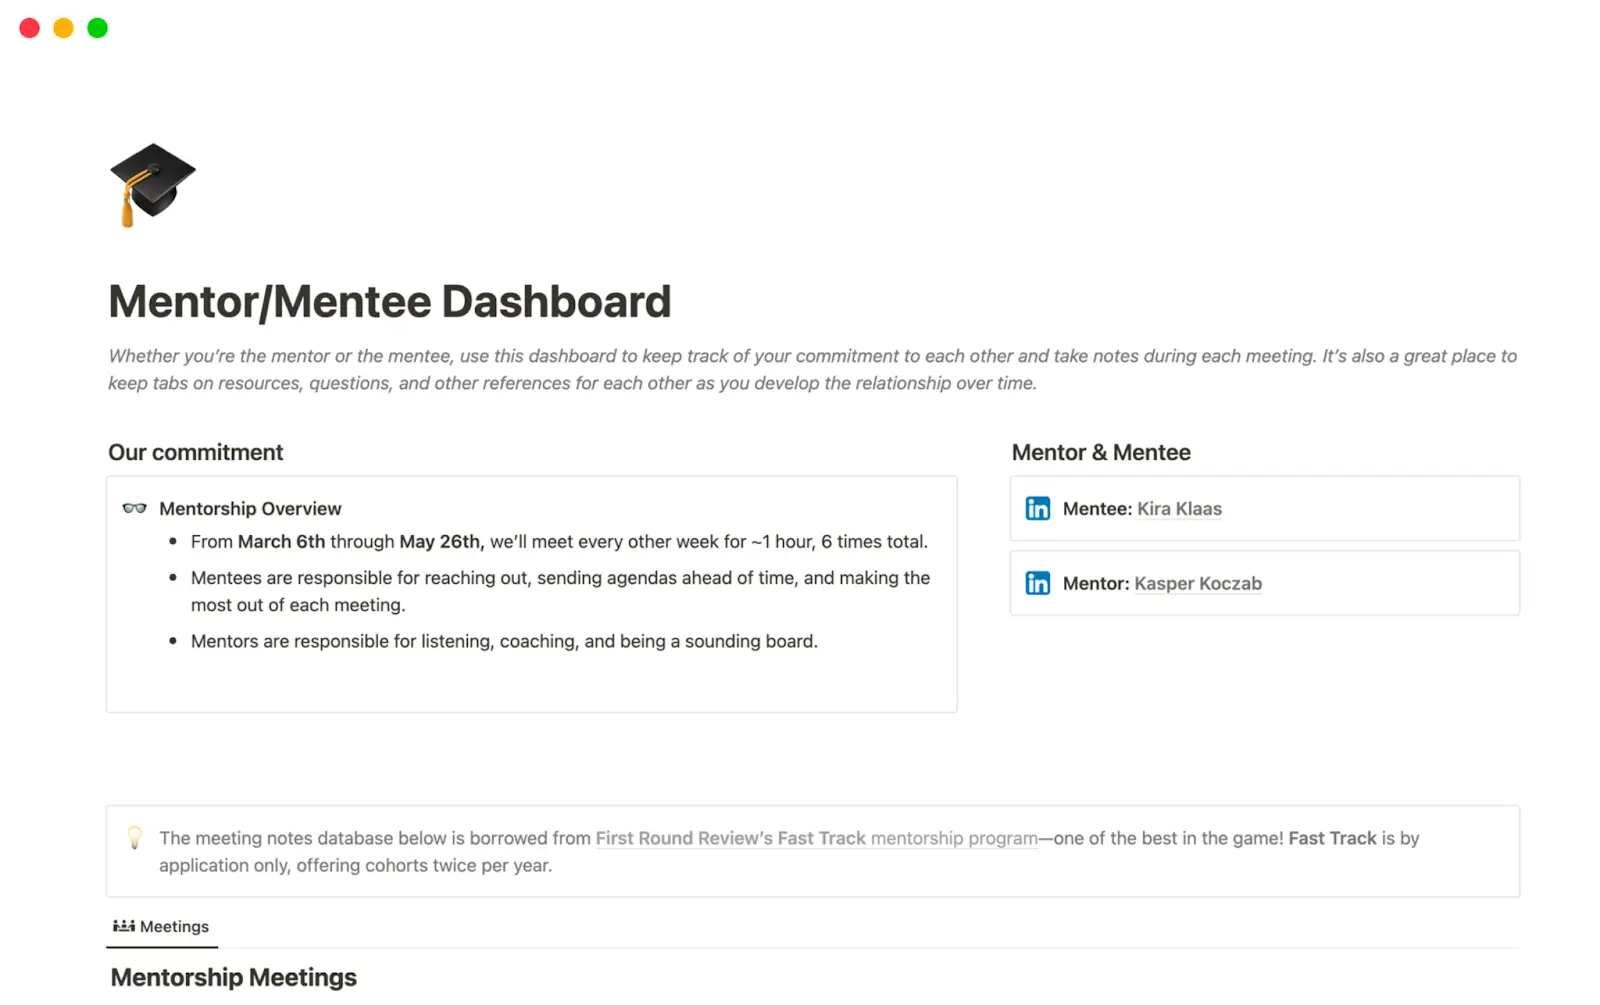Click the Mentor/Mentee Dashboard title
Image resolution: width=1600 pixels, height=1005 pixels.
point(389,301)
